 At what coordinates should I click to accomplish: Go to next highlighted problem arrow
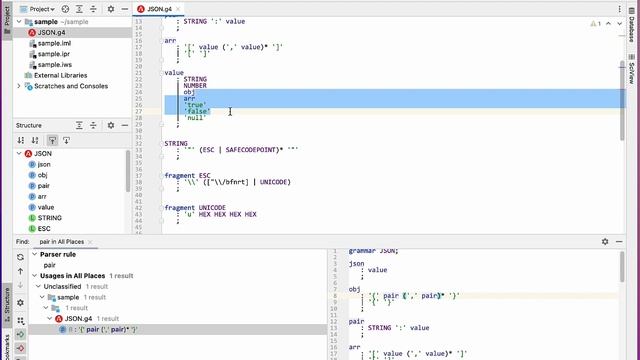tap(619, 24)
